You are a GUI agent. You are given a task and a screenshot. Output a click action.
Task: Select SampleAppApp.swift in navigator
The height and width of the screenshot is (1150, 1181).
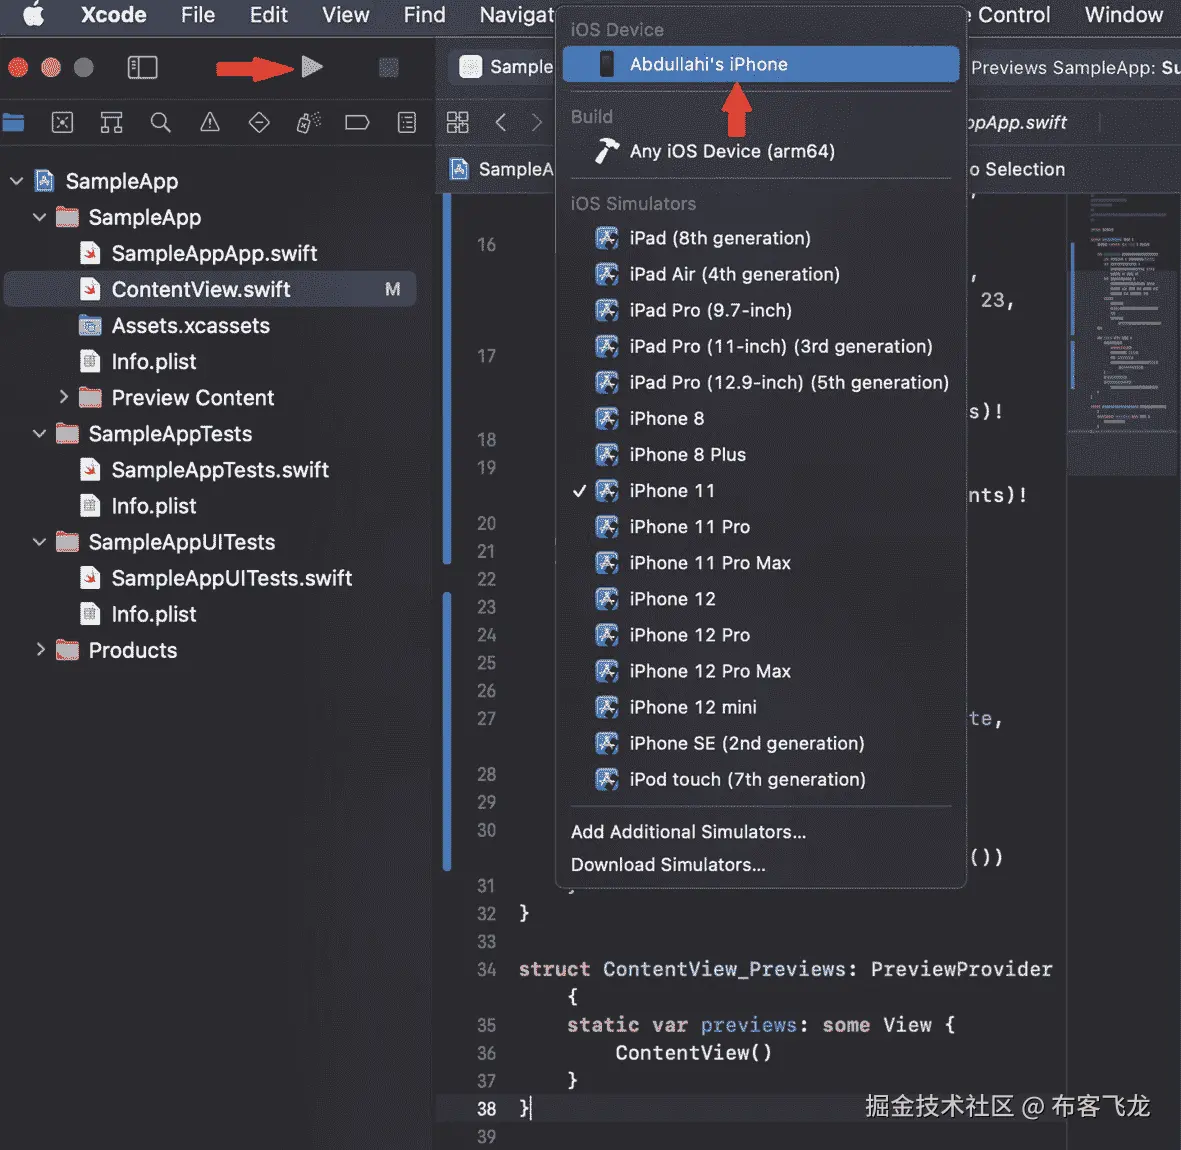214,253
